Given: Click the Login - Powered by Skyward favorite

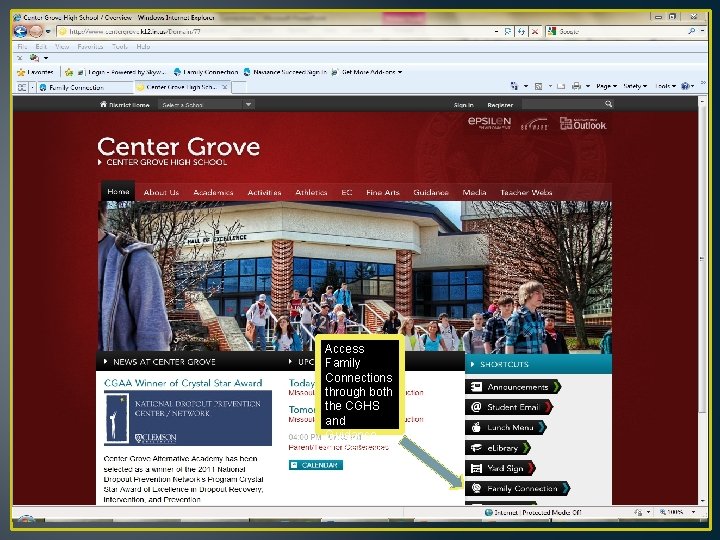Looking at the screenshot, I should (122, 72).
